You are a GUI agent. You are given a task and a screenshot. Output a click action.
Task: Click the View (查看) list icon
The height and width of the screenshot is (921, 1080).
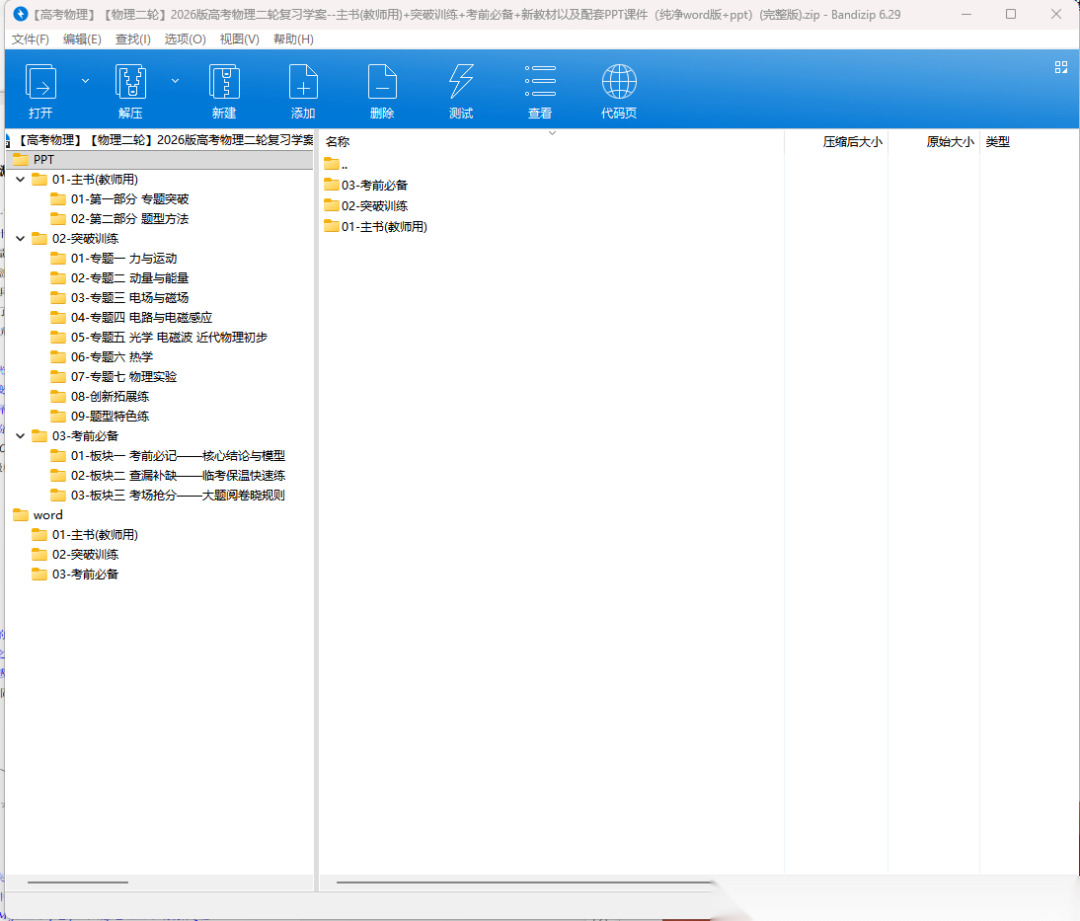[x=540, y=82]
